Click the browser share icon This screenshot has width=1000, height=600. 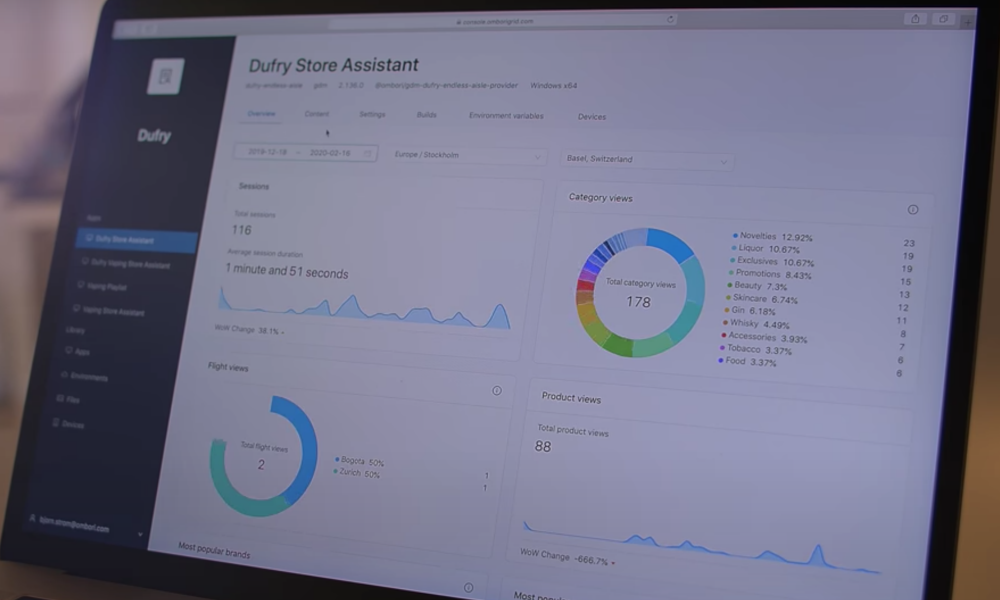[915, 18]
